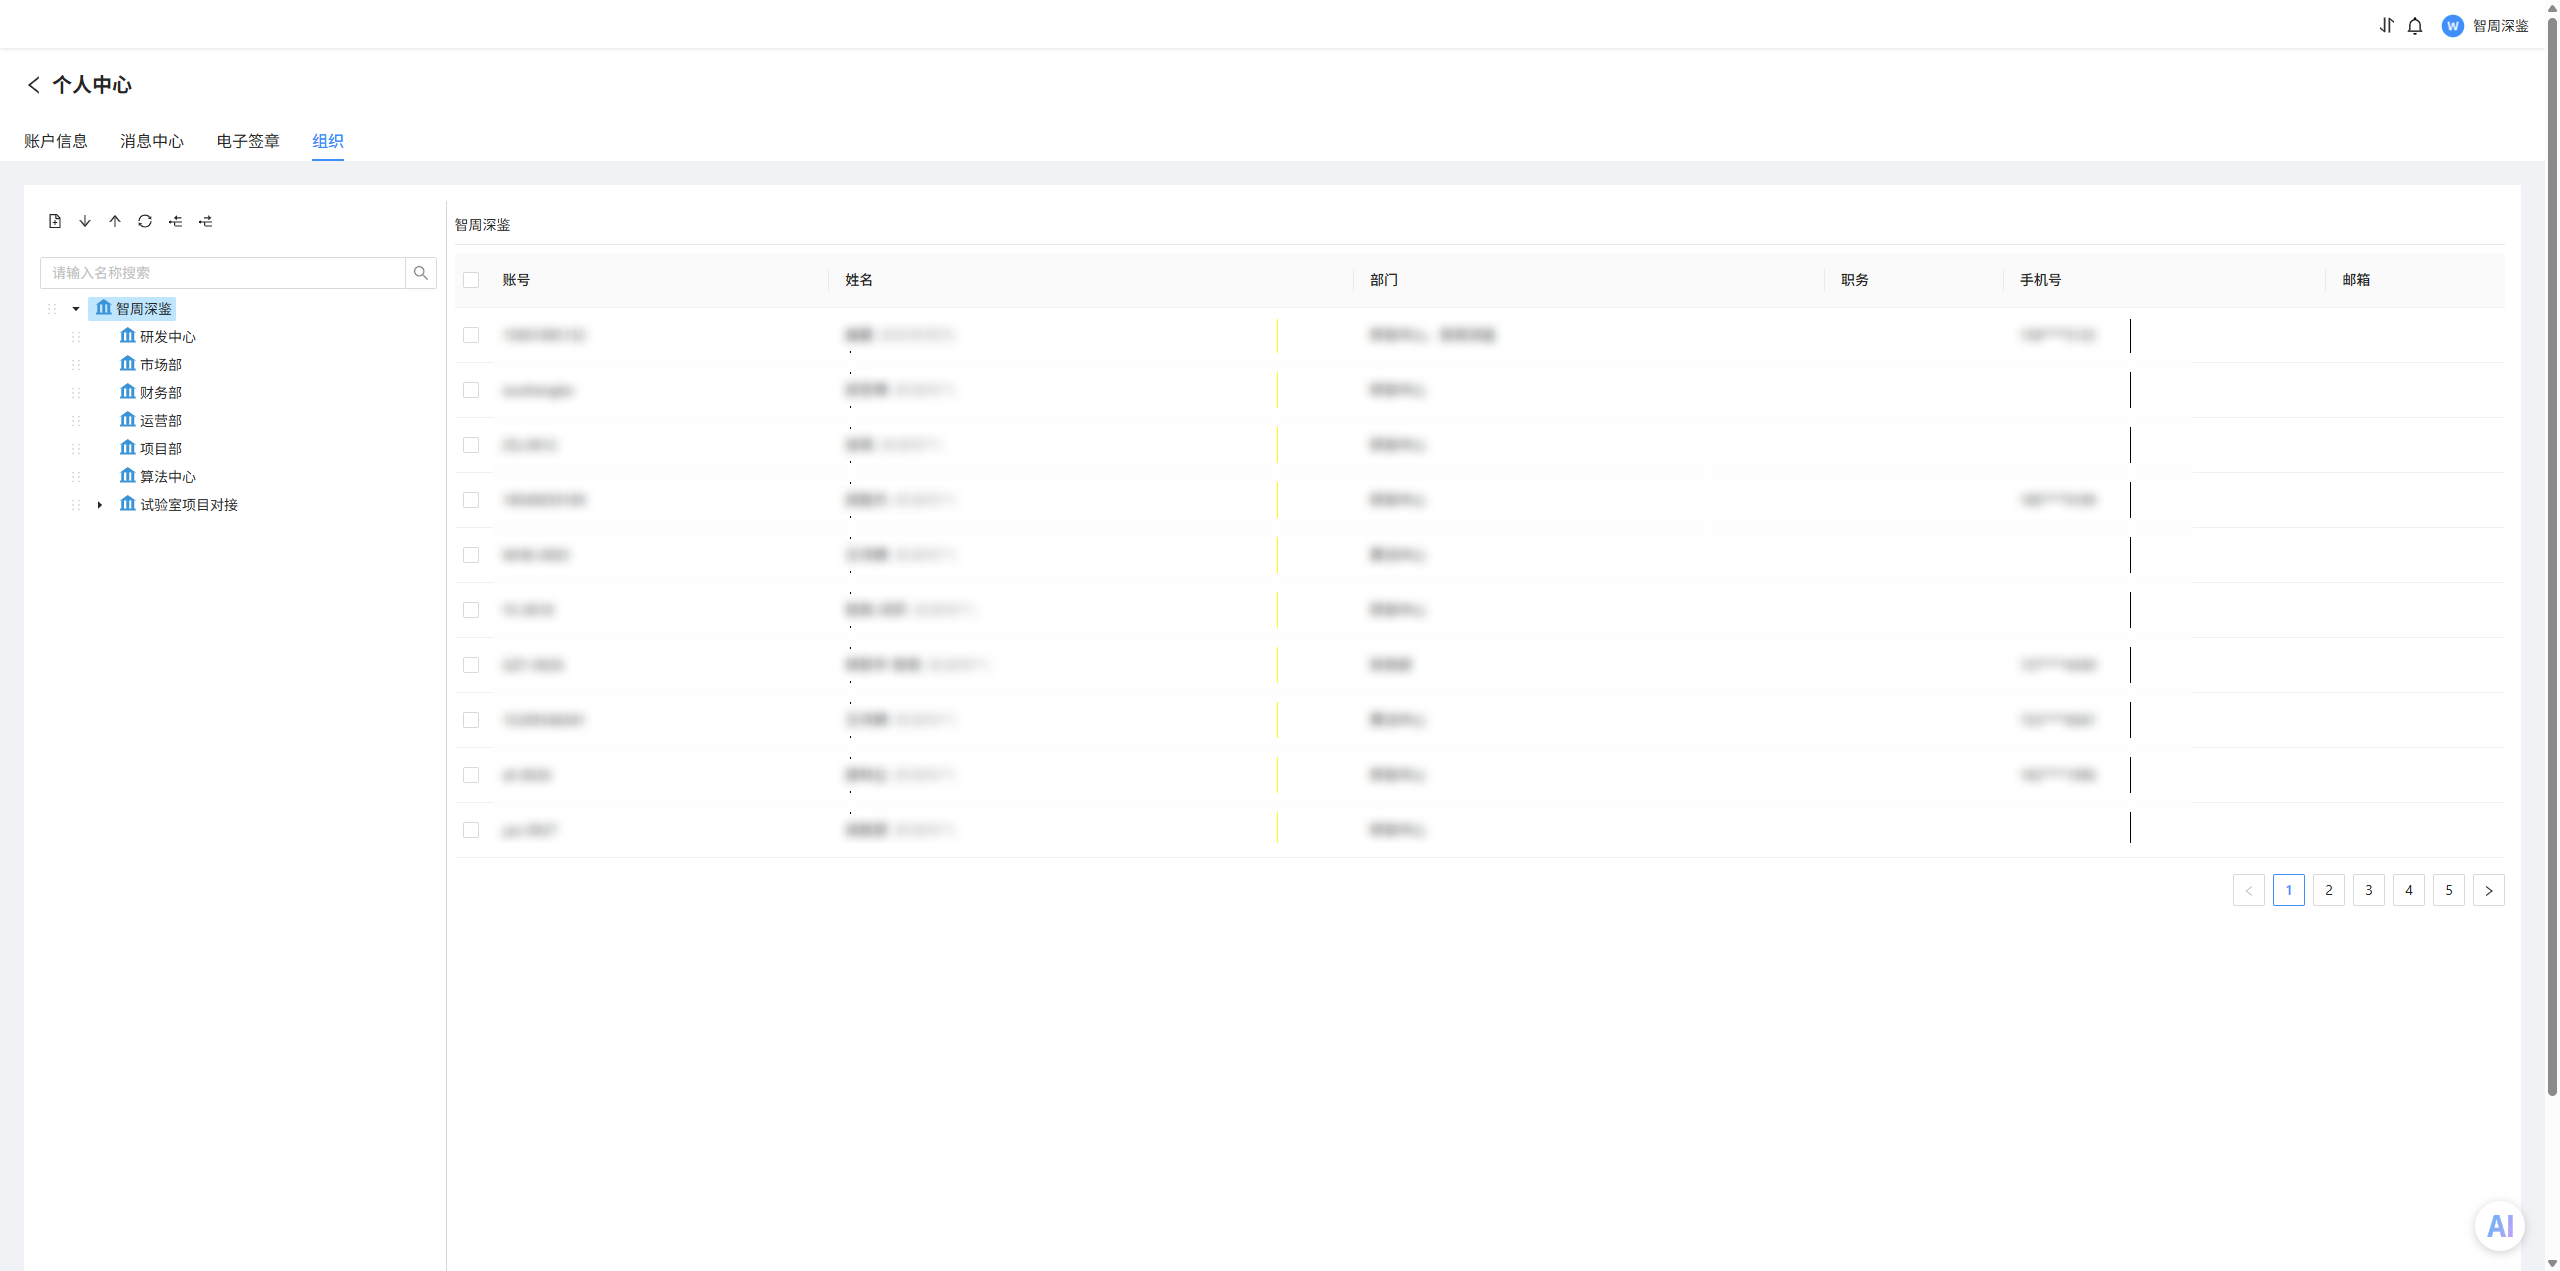Click the indent (right arrow lines) icon
Viewport: 2560px width, 1271px height.
[205, 221]
